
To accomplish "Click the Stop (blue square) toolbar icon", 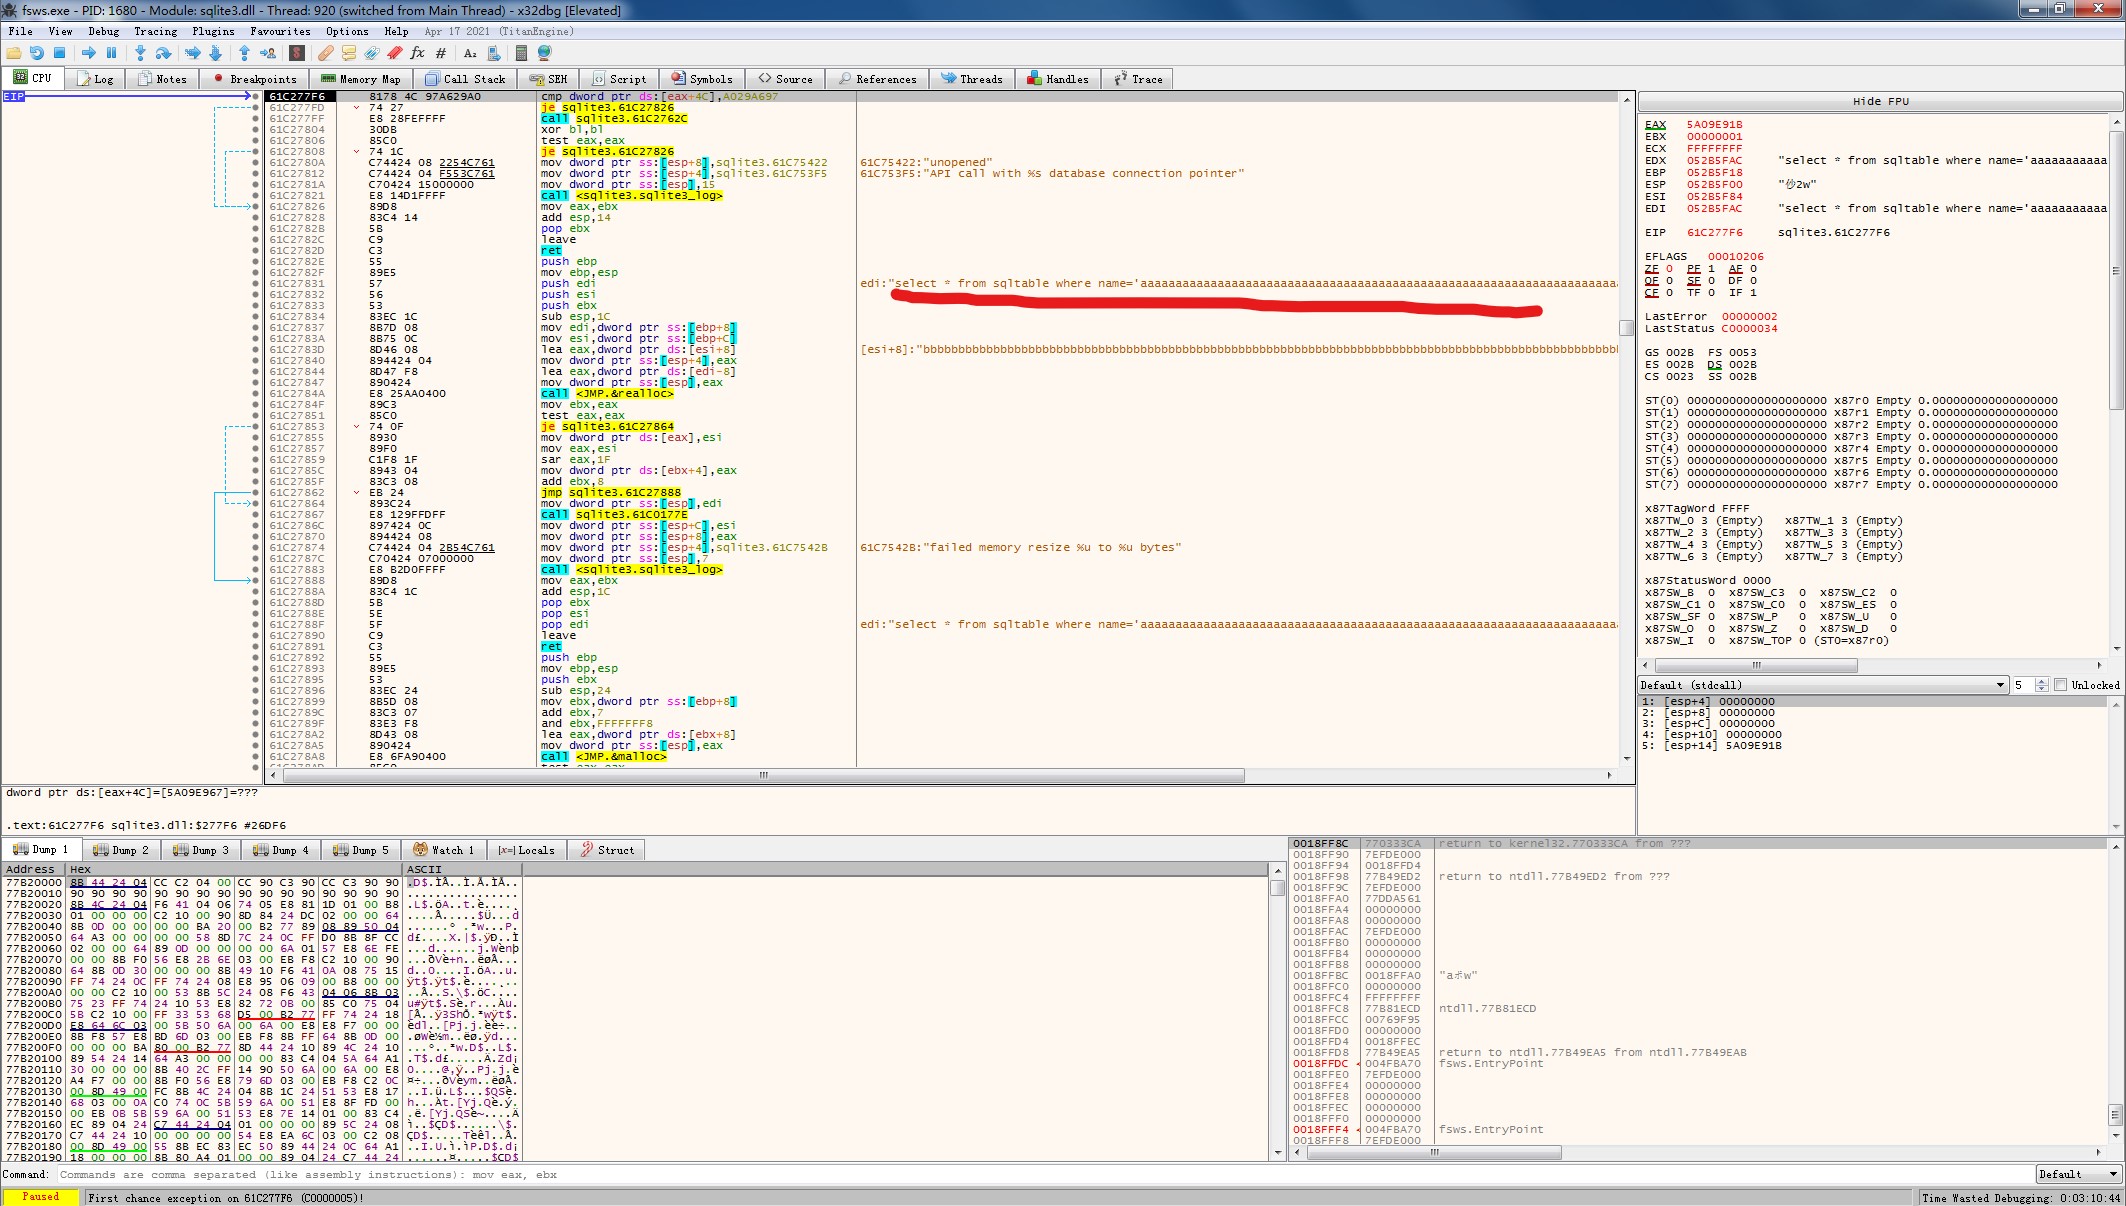I will tap(59, 53).
